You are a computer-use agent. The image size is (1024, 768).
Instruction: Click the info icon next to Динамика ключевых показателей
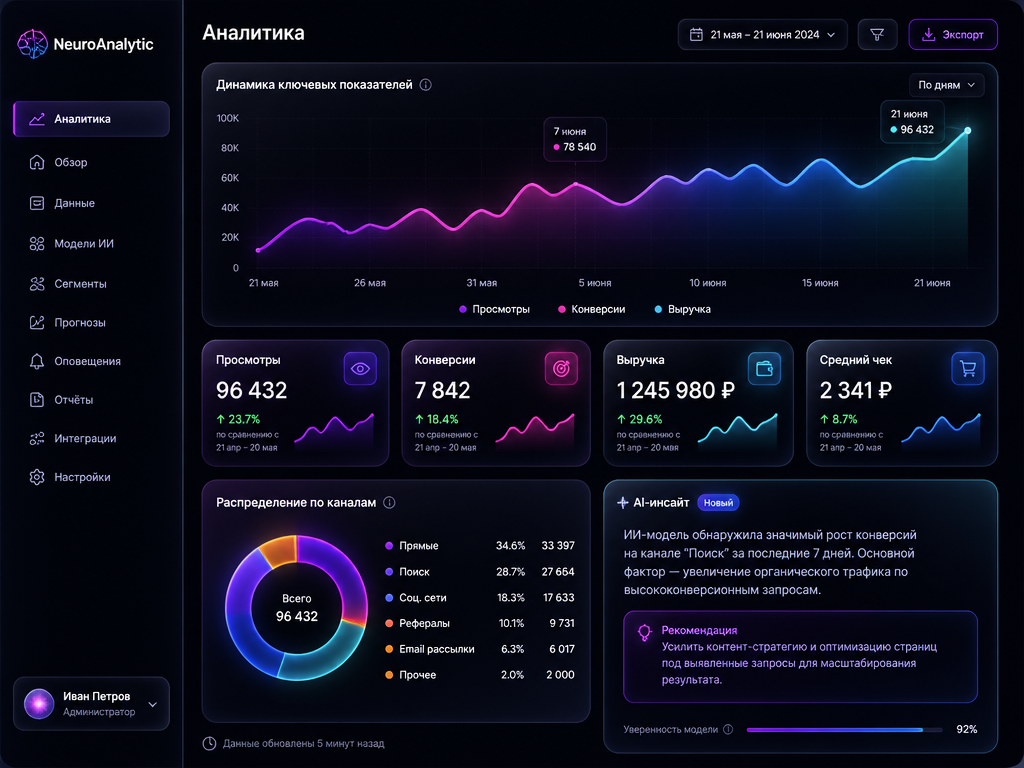(x=425, y=85)
